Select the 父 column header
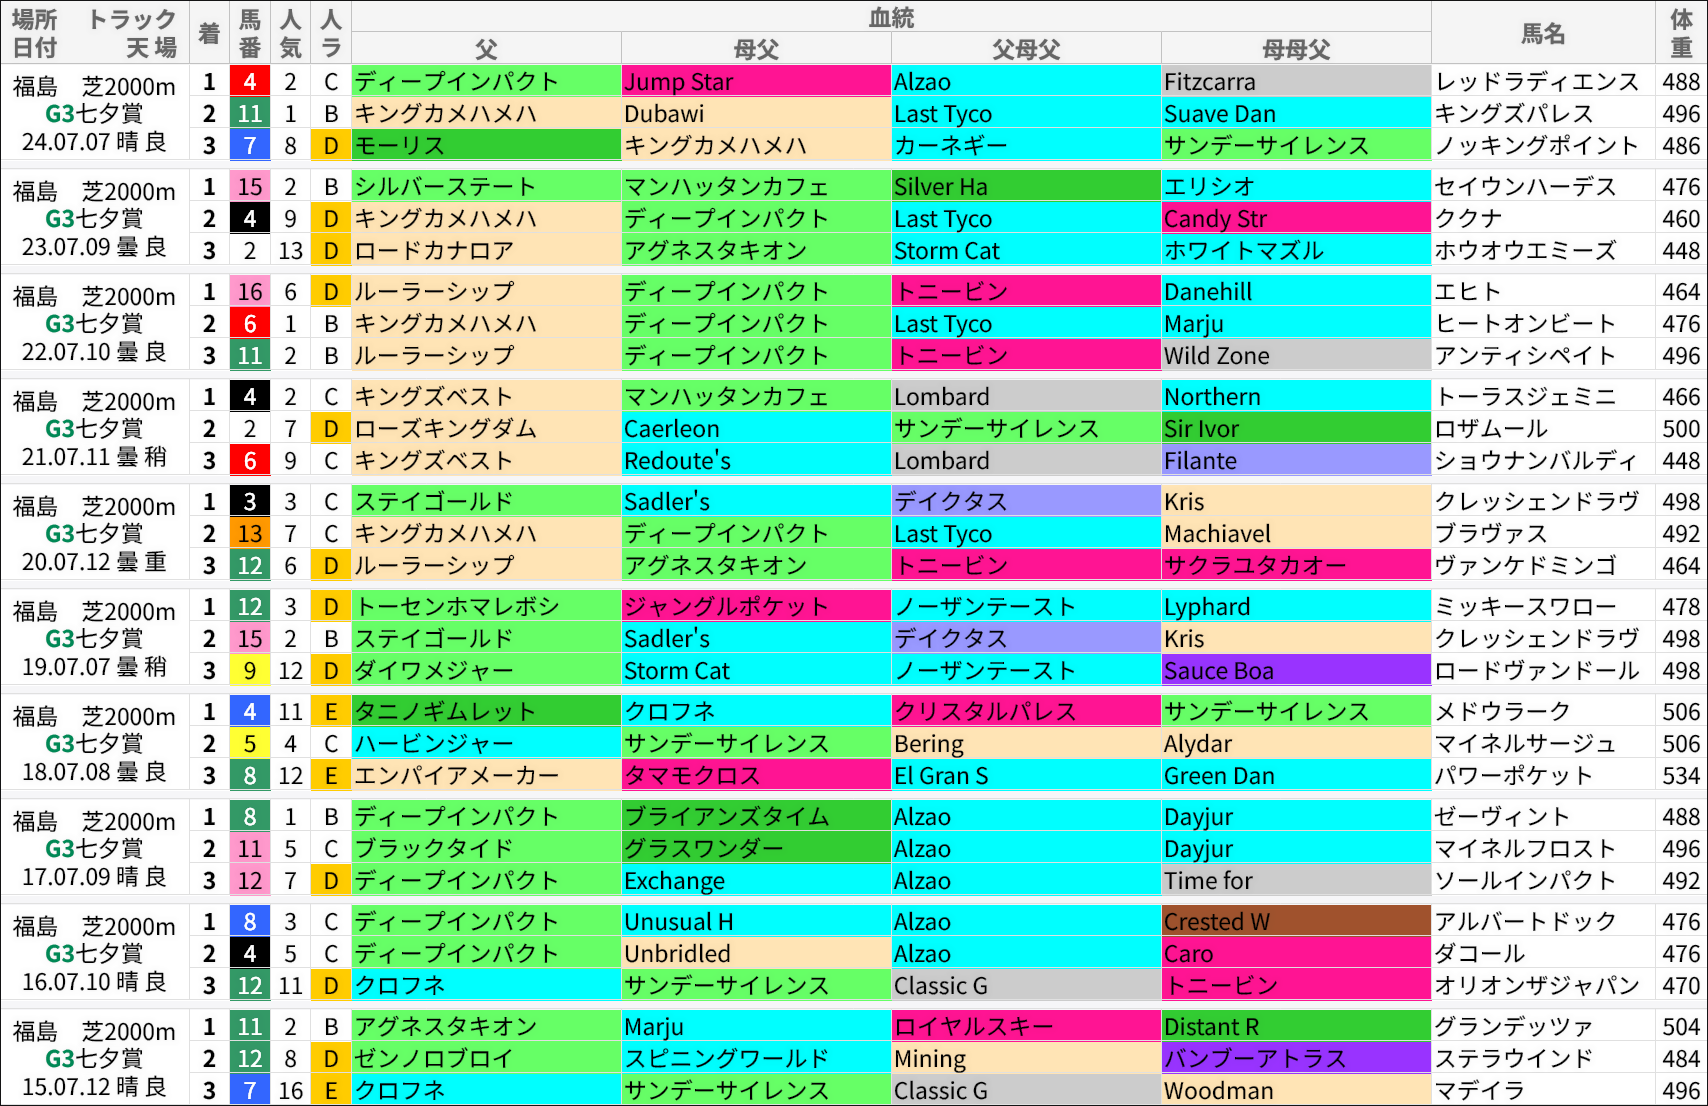The width and height of the screenshot is (1708, 1106). [486, 49]
